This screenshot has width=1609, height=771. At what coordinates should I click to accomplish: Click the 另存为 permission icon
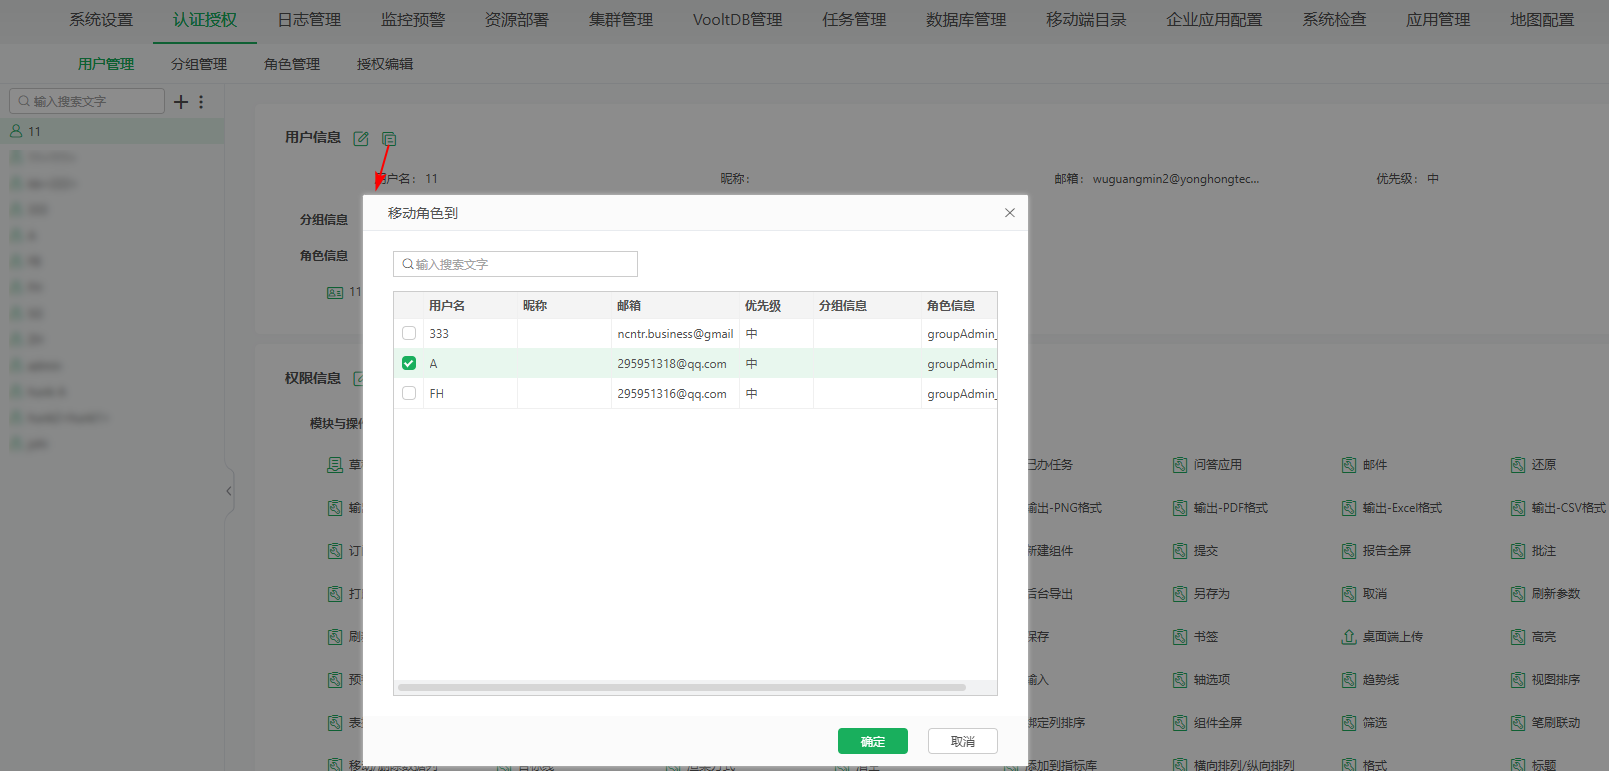[1180, 594]
